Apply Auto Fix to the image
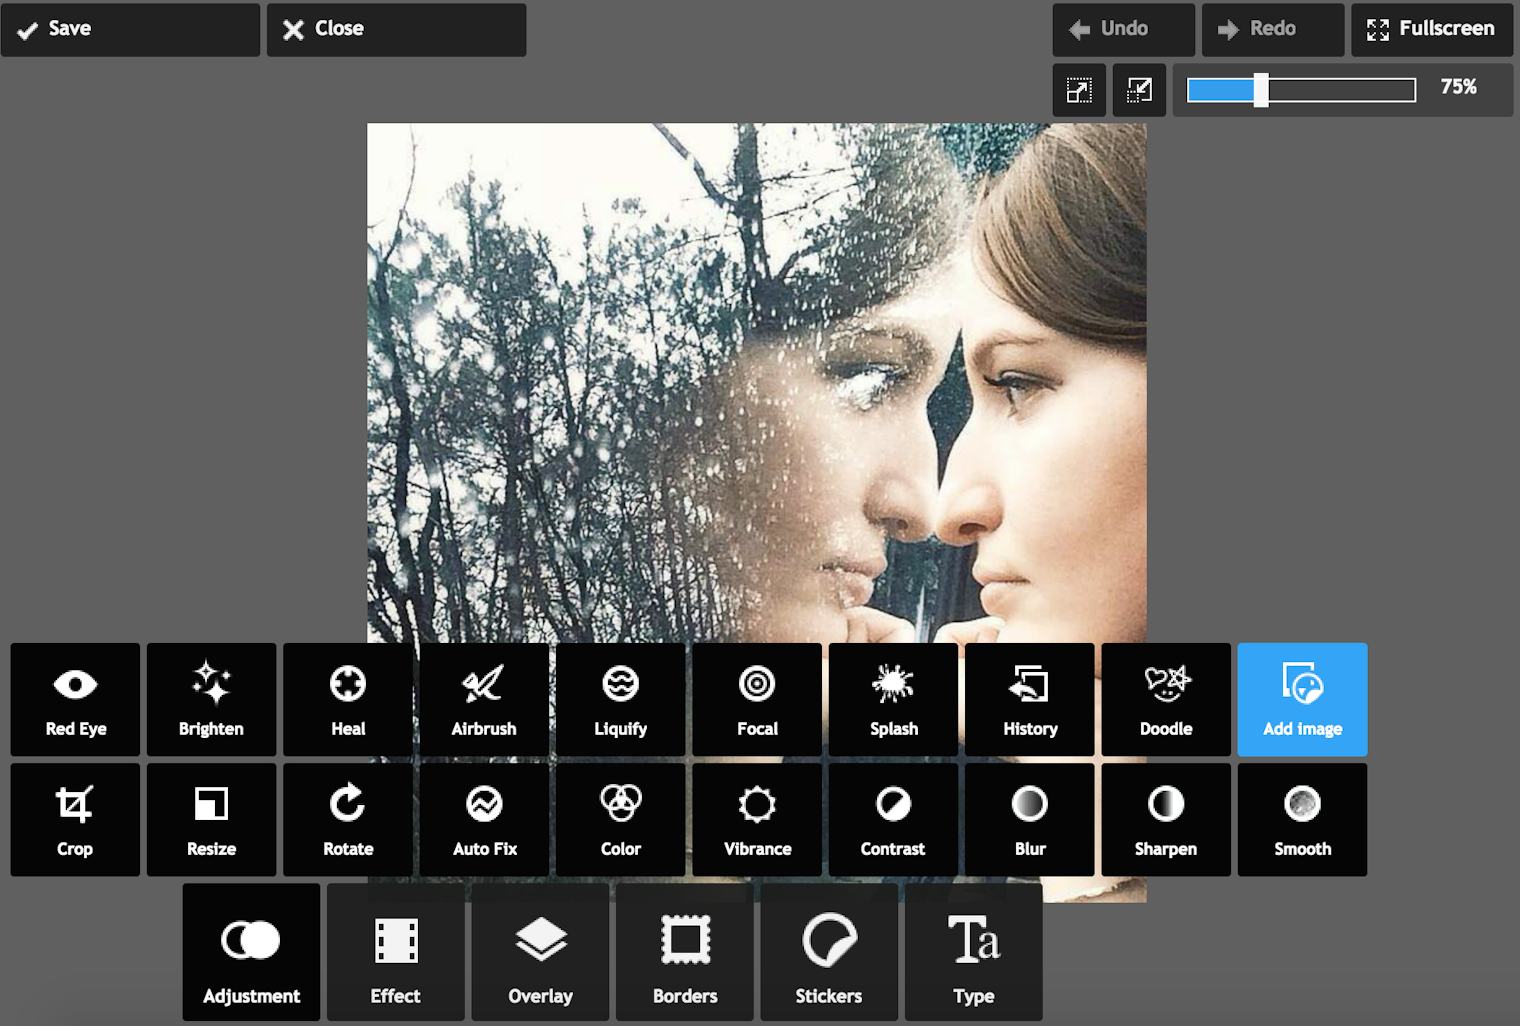 (484, 820)
